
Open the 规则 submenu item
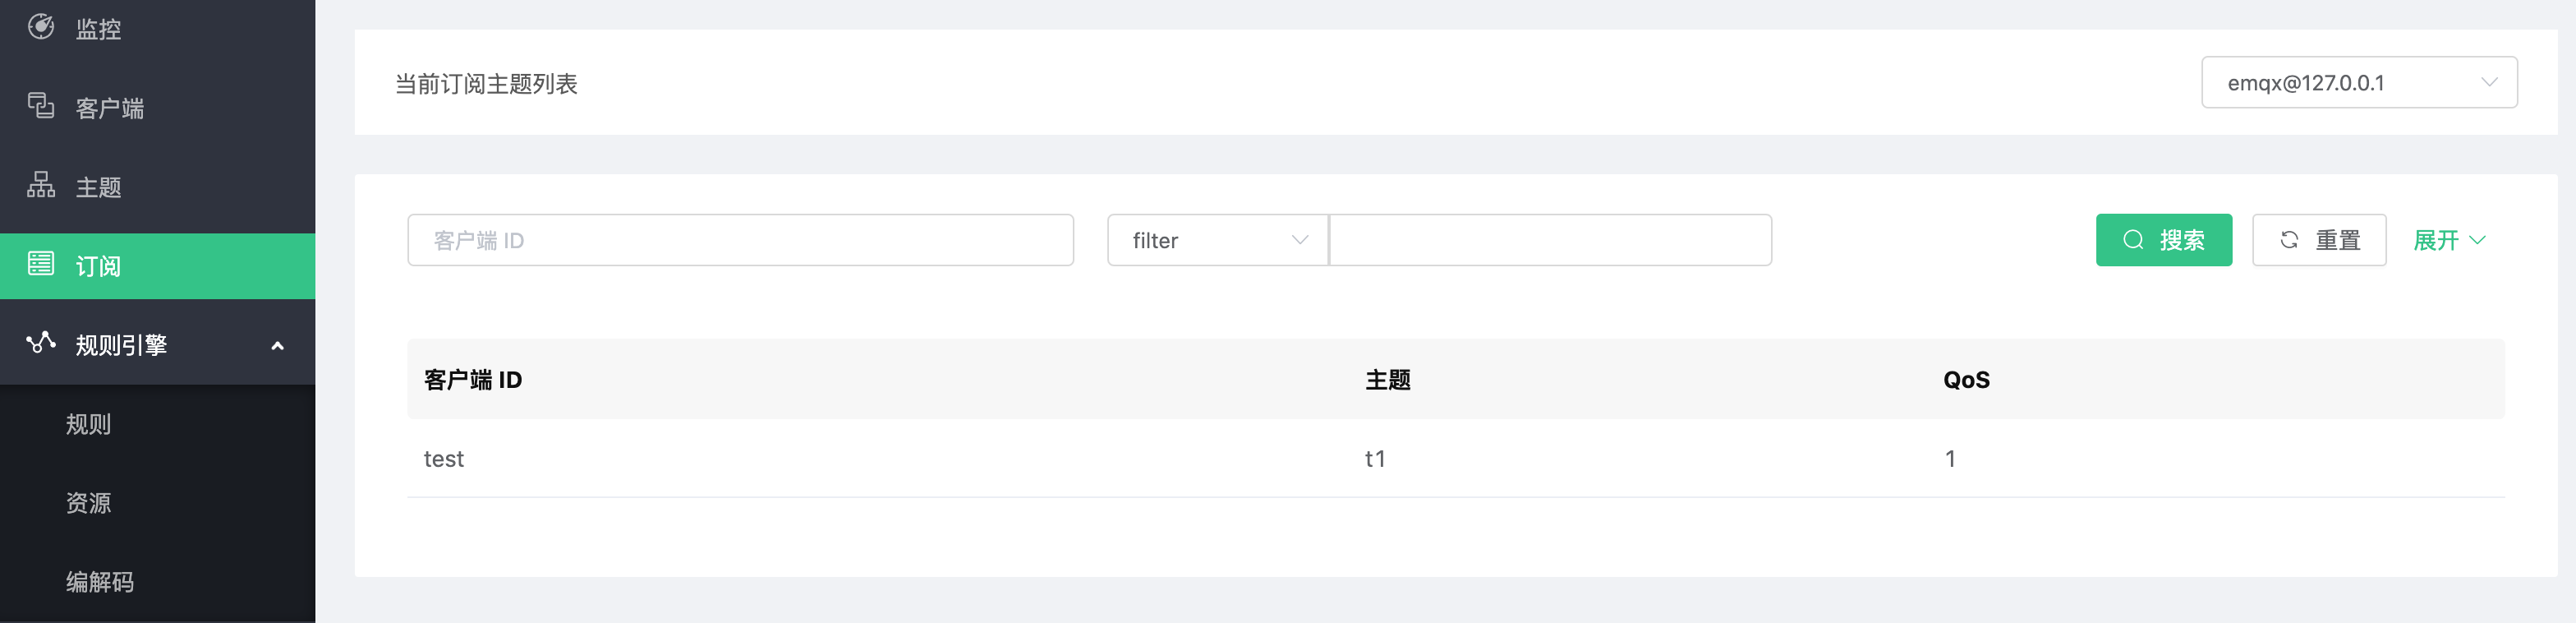89,424
